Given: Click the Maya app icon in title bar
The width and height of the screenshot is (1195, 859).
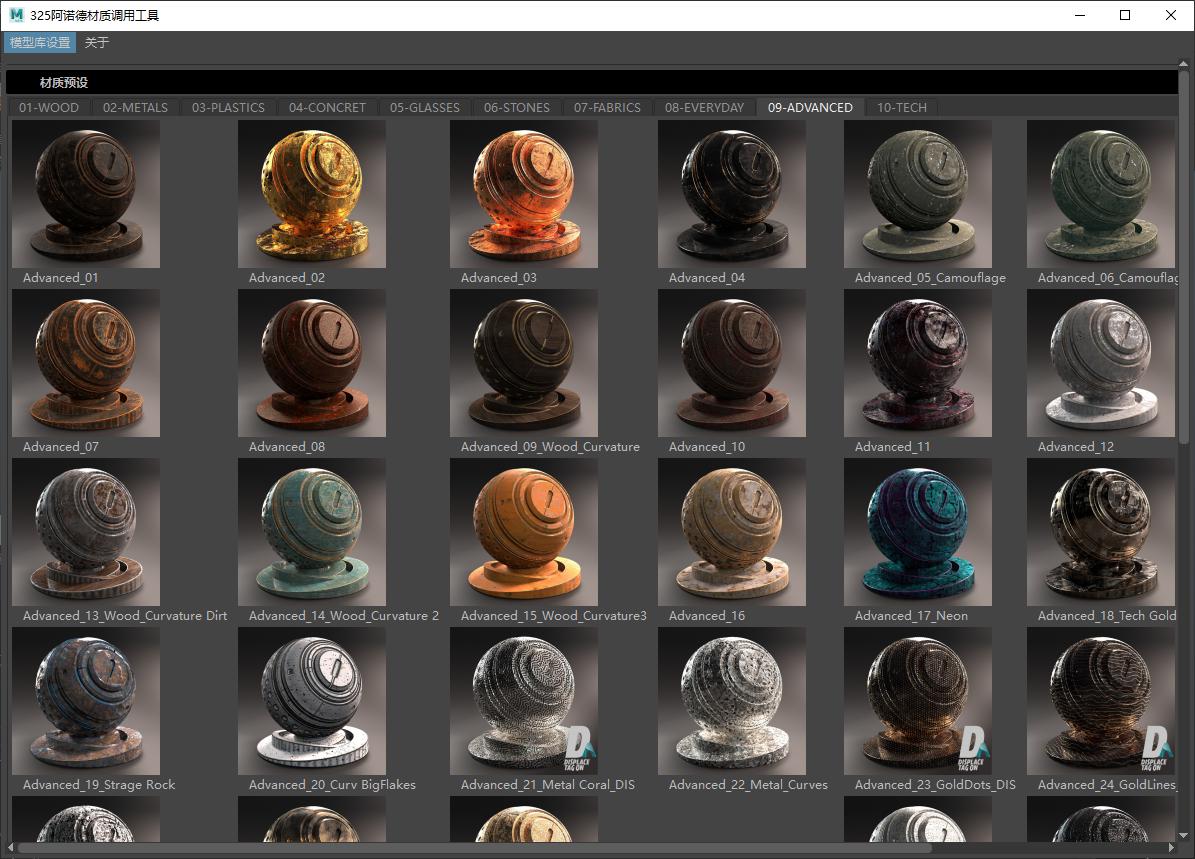Looking at the screenshot, I should [x=16, y=15].
